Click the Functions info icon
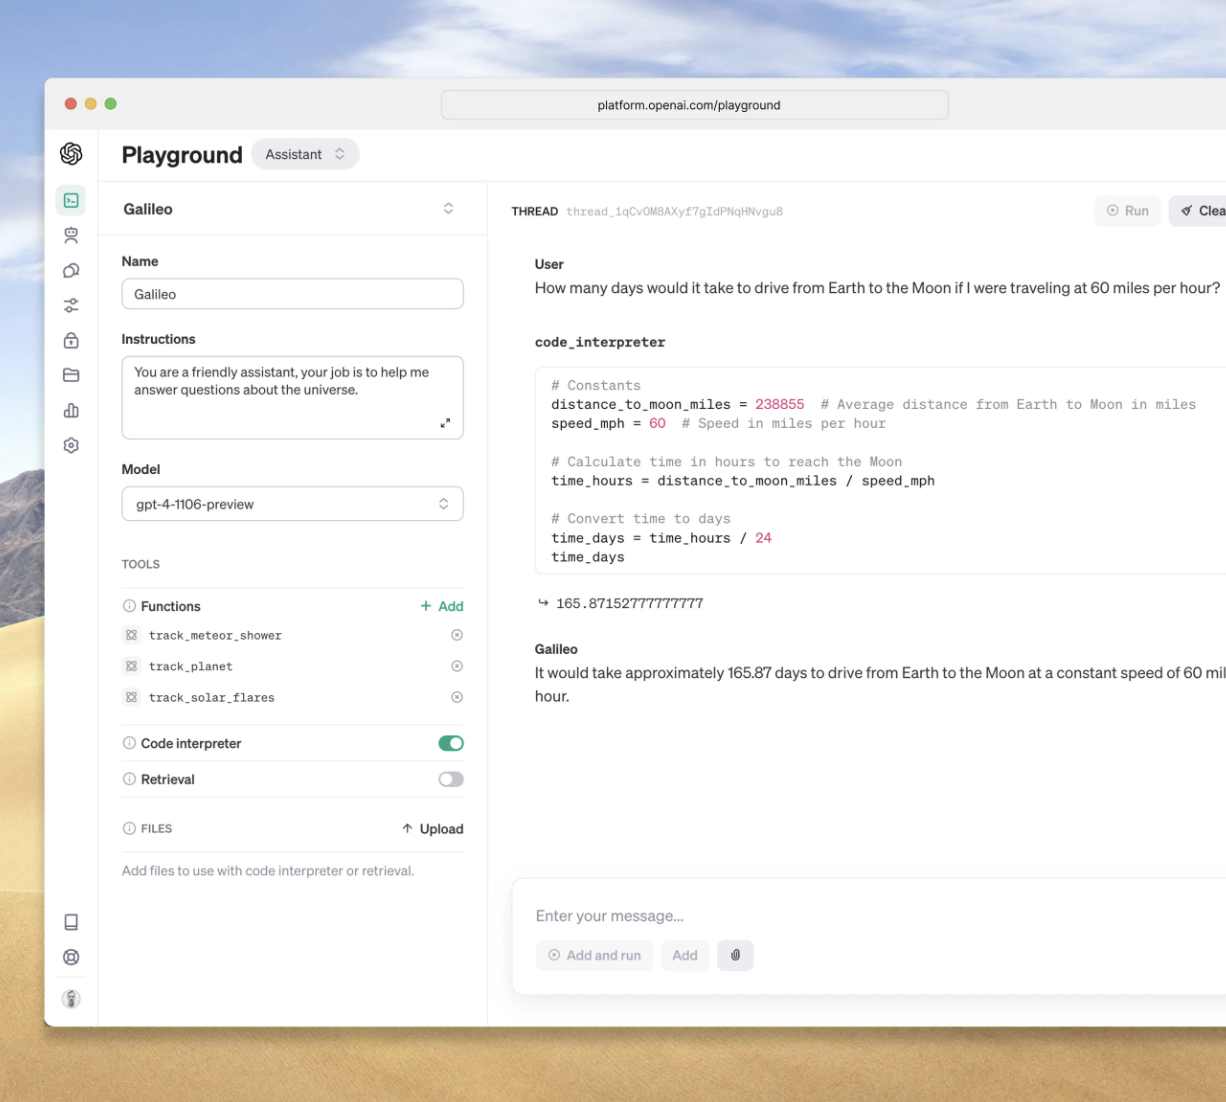Image resolution: width=1226 pixels, height=1102 pixels. coord(129,606)
